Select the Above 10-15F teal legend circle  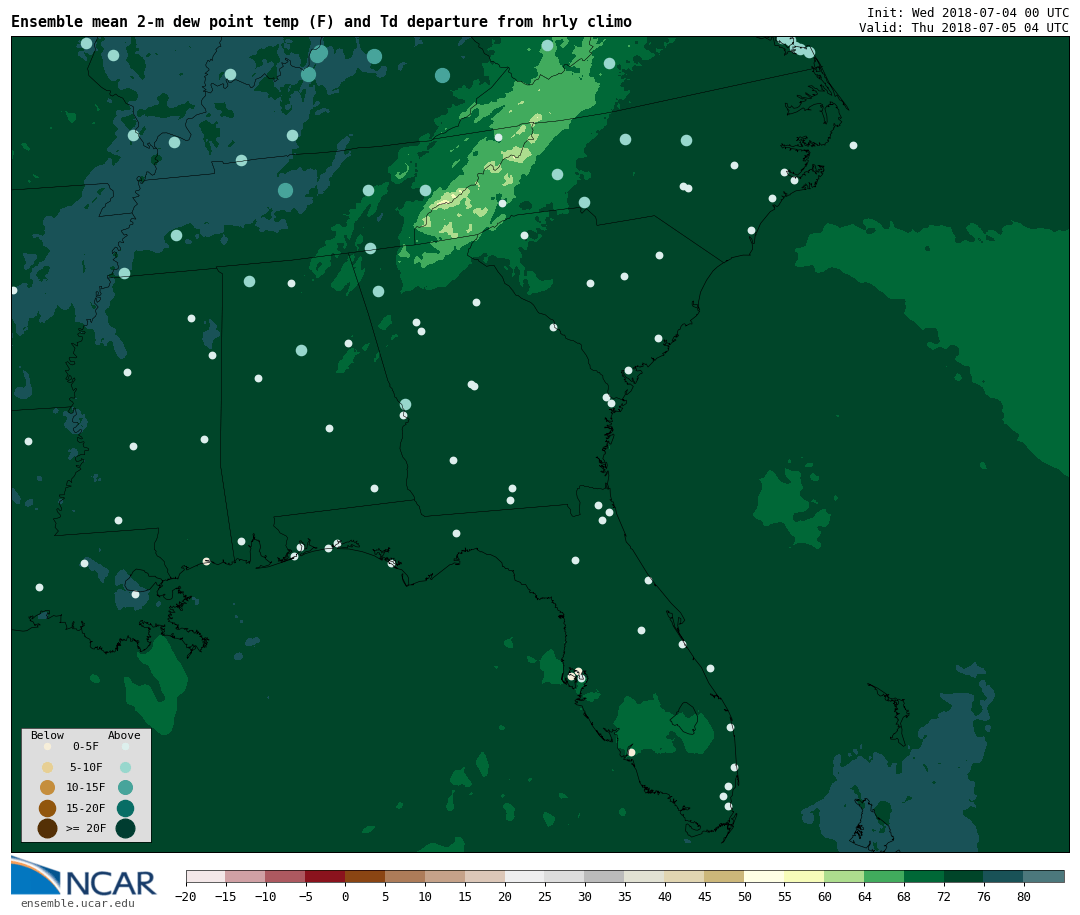[x=125, y=788]
